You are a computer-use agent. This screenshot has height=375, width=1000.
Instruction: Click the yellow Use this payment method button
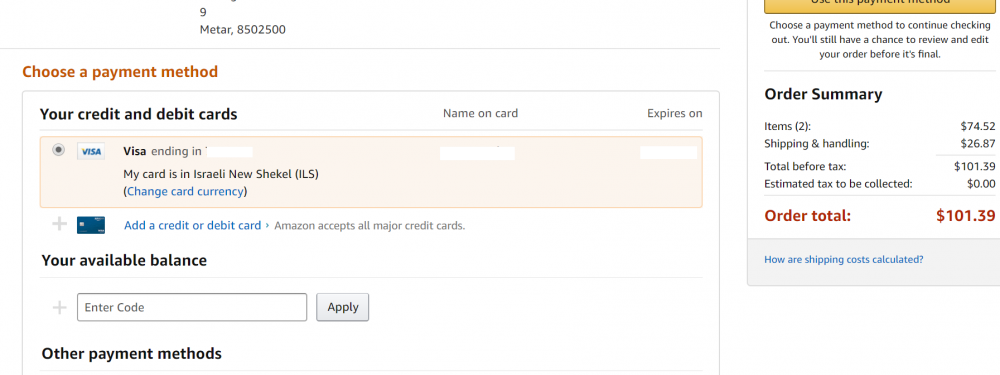[879, 5]
